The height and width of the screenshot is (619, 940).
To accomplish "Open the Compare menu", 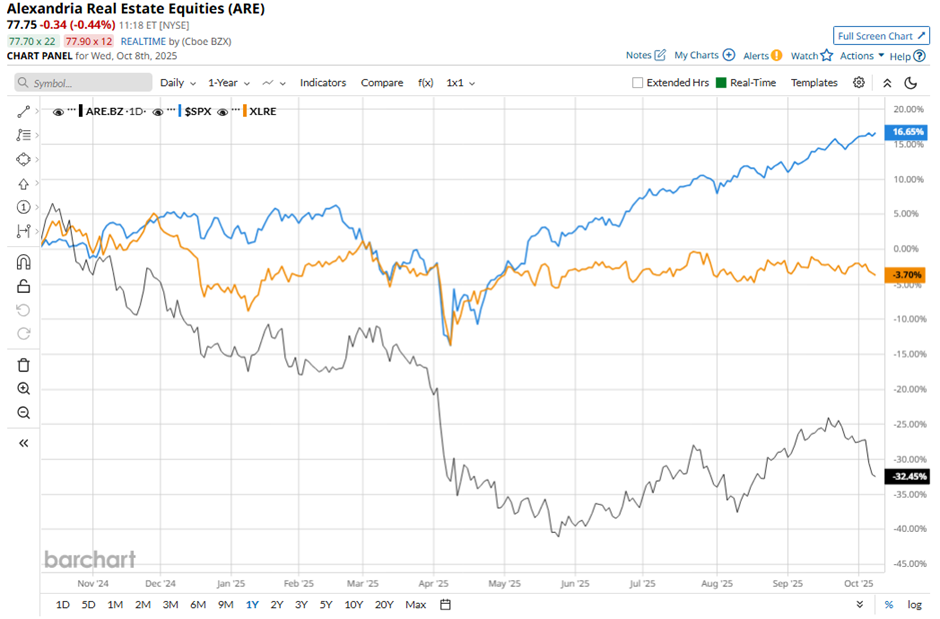I will point(382,83).
